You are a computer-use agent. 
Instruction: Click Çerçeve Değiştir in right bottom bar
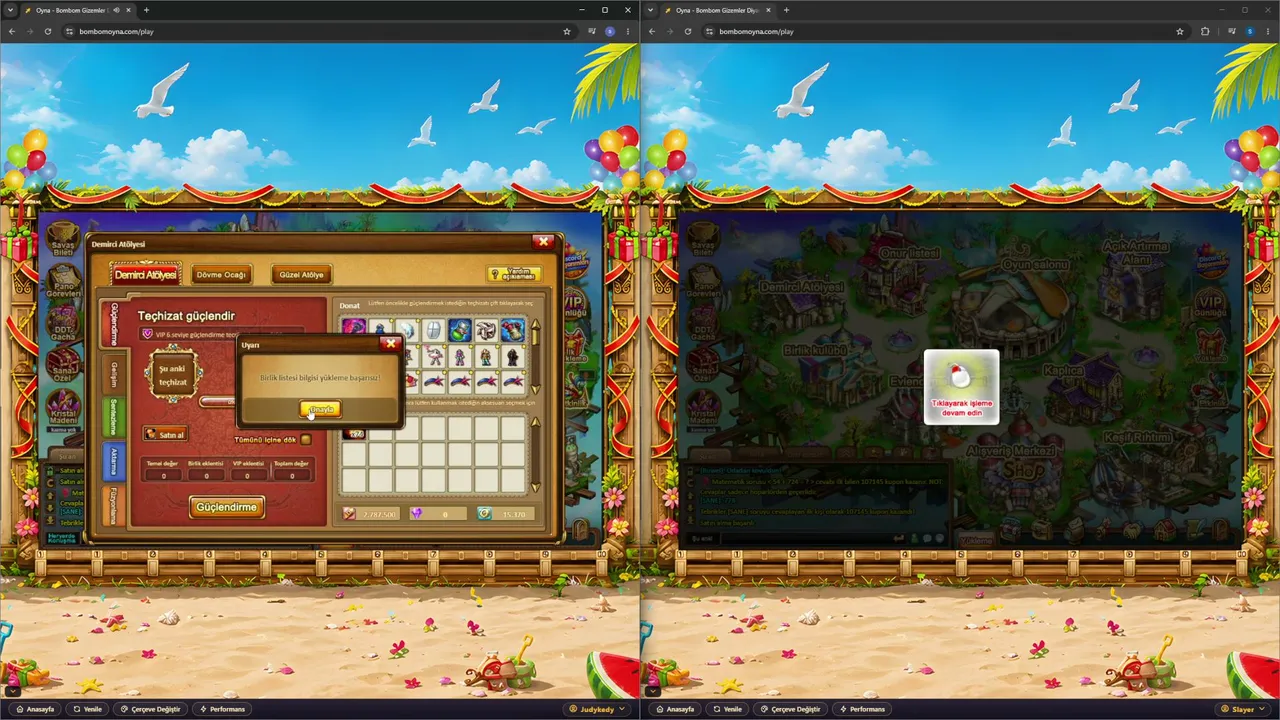[790, 709]
